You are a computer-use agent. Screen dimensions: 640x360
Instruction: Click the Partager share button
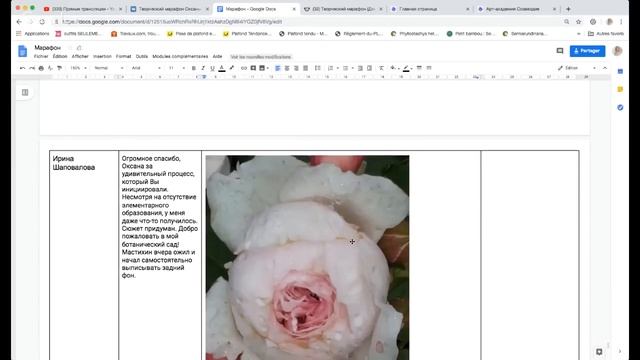587,51
